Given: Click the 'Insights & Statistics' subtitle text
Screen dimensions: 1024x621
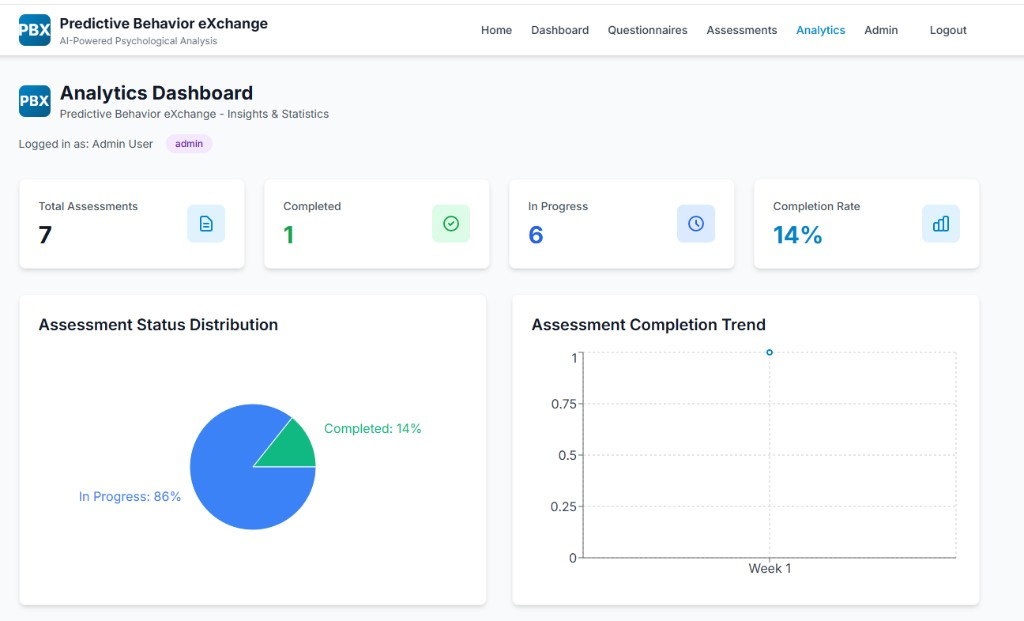Looking at the screenshot, I should (x=278, y=114).
